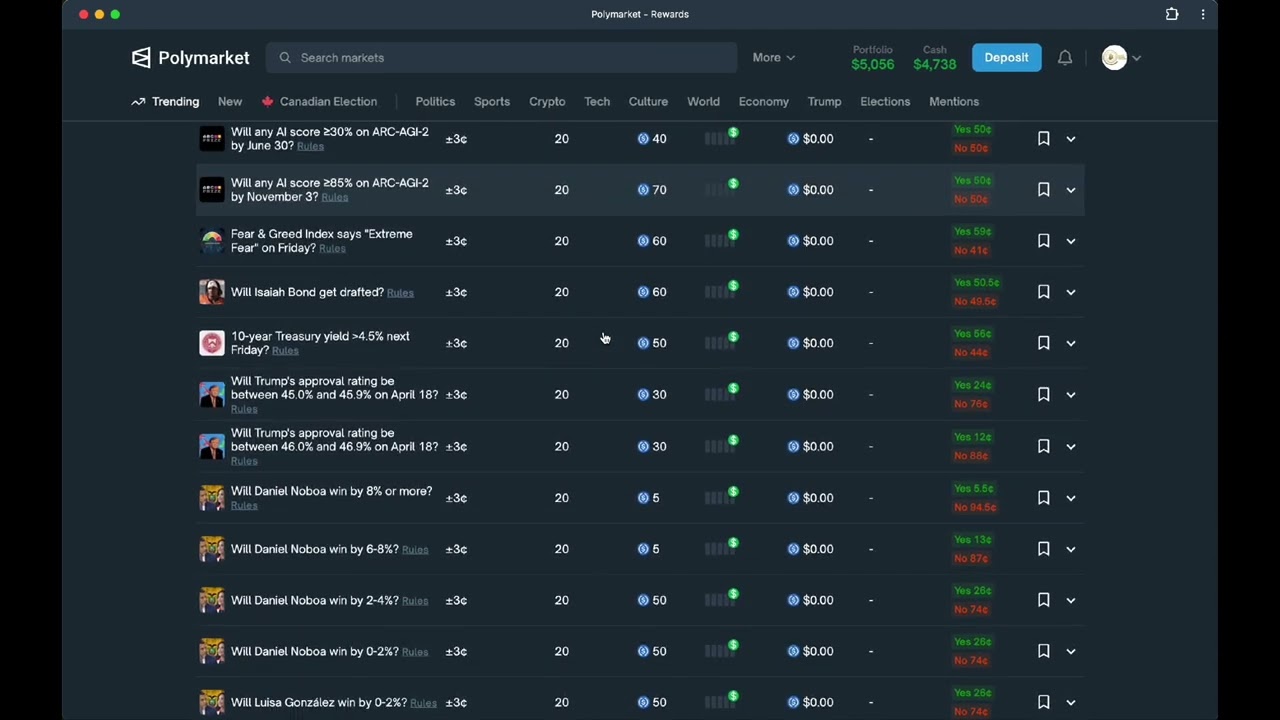Bookmark the Fear & Greed Index market

1043,241
